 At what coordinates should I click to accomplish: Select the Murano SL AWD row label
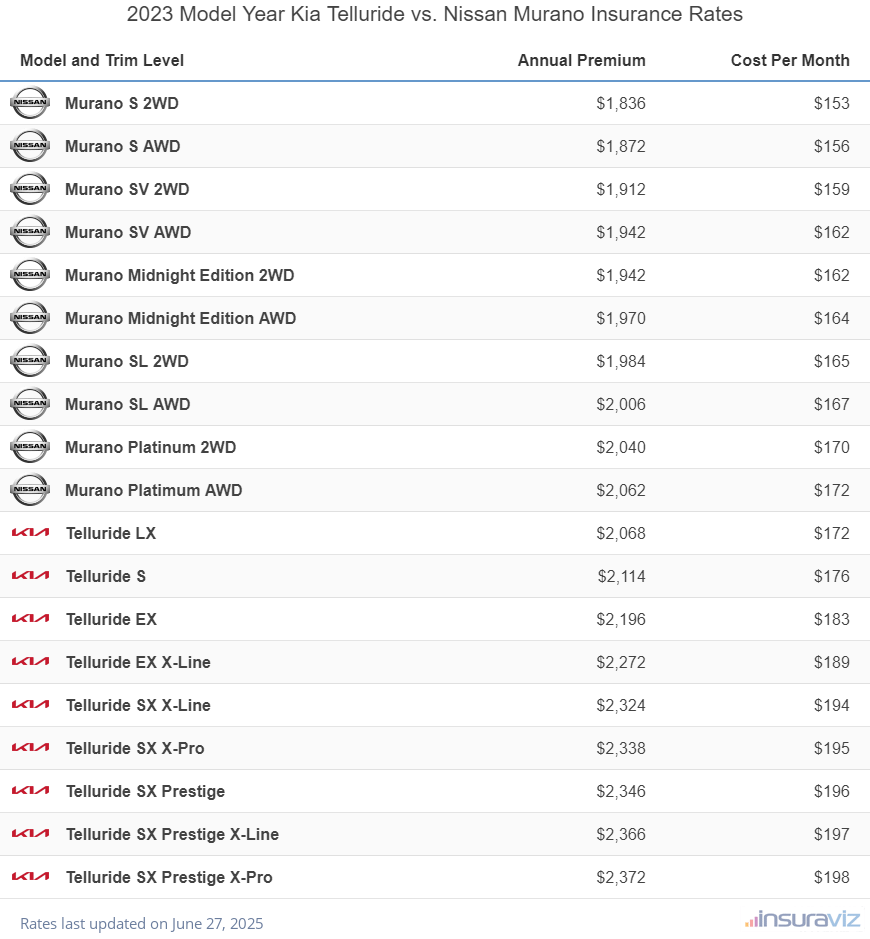(128, 404)
